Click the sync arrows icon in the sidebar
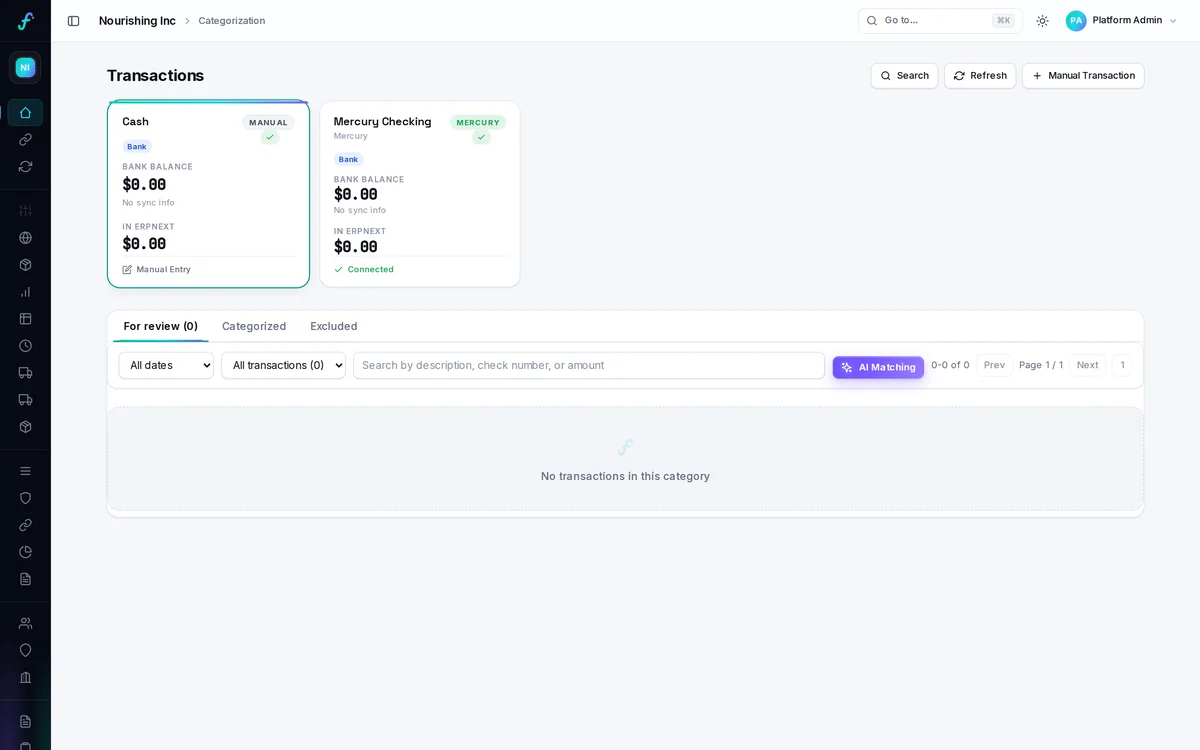This screenshot has width=1200, height=750. [x=25, y=166]
